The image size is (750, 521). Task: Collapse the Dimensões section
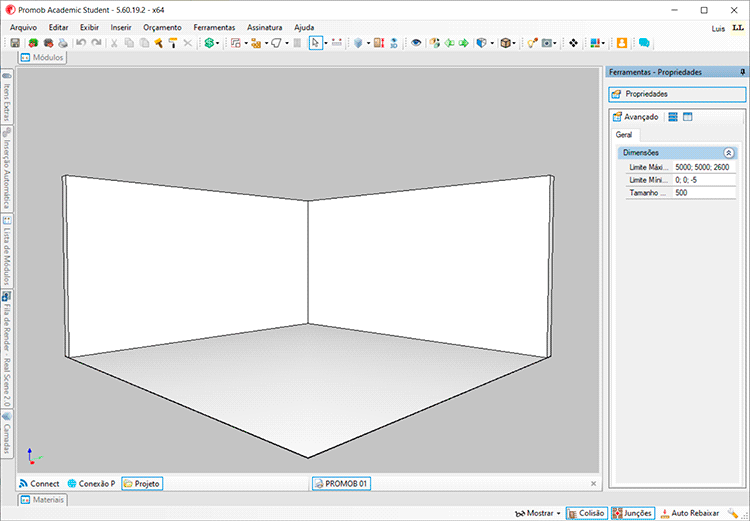[729, 153]
